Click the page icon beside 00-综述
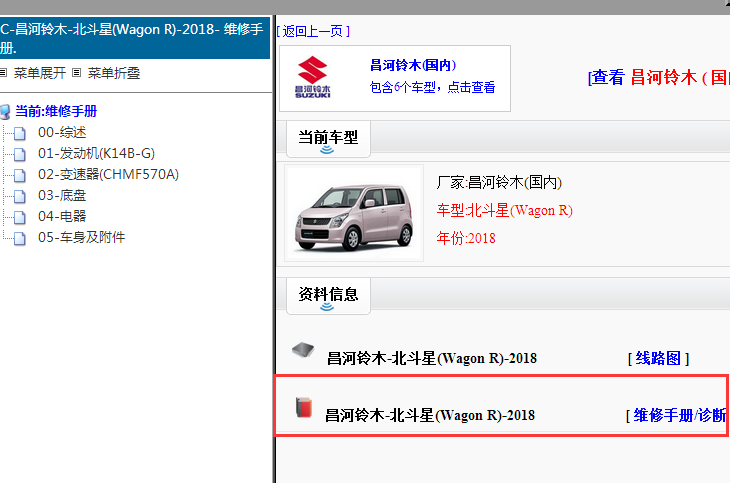This screenshot has width=730, height=483. coord(20,133)
